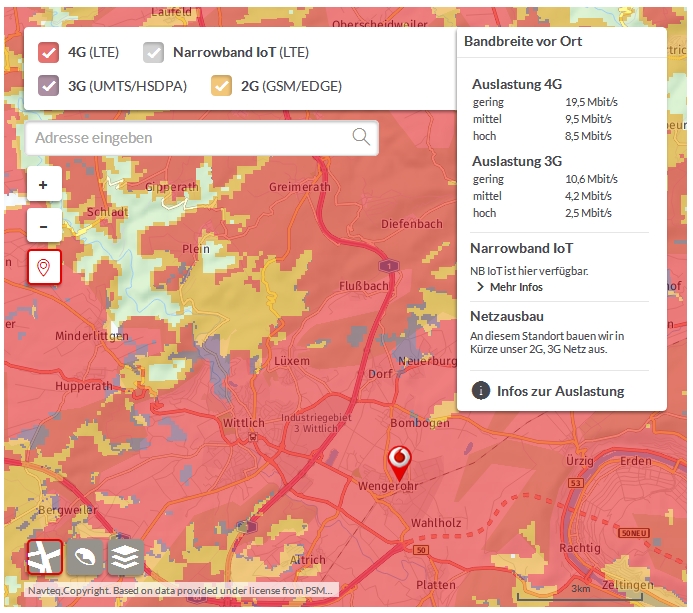Click the Minderlittgen map label
The image size is (693, 613).
click(91, 336)
